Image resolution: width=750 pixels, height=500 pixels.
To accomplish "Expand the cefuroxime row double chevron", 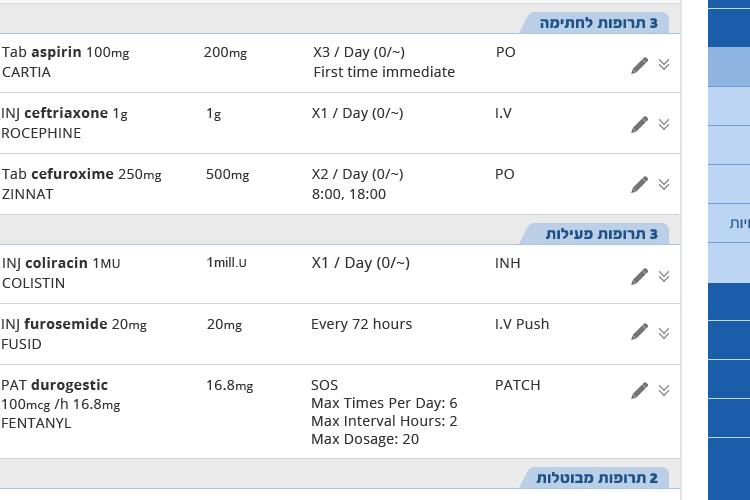I will click(x=664, y=185).
